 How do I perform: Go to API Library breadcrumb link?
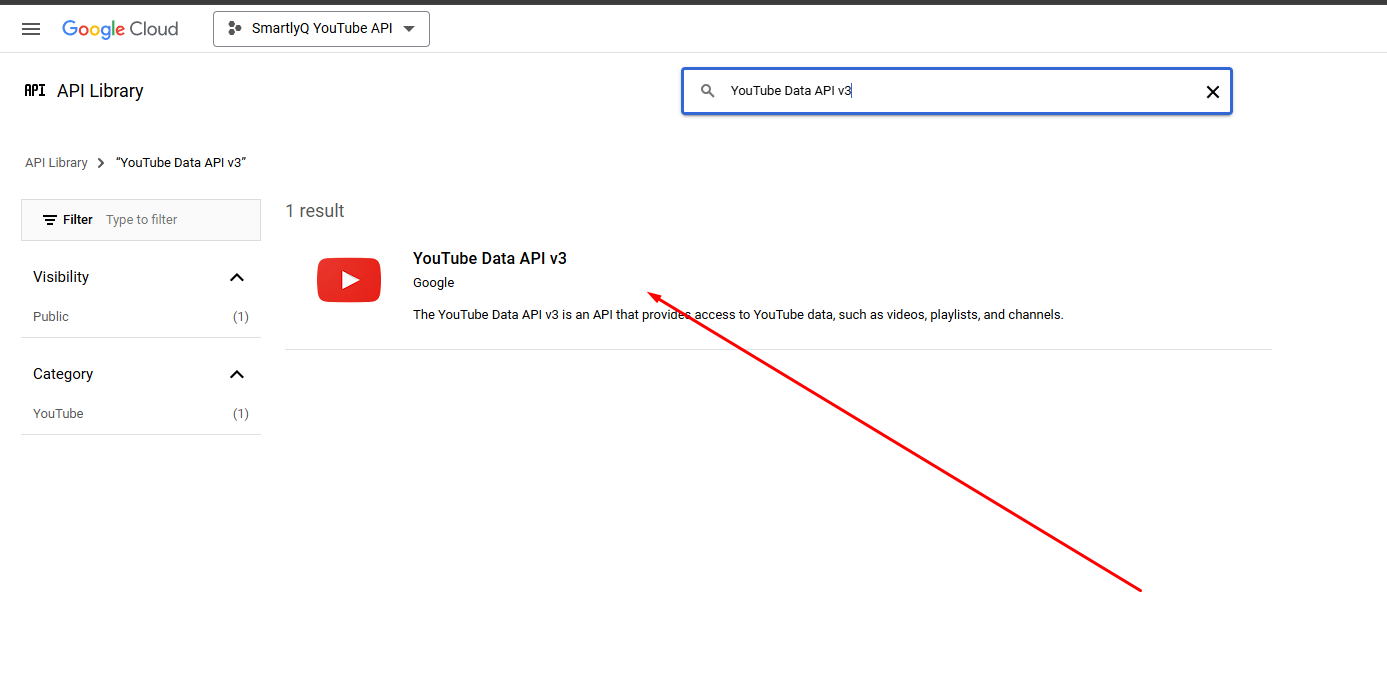tap(56, 162)
